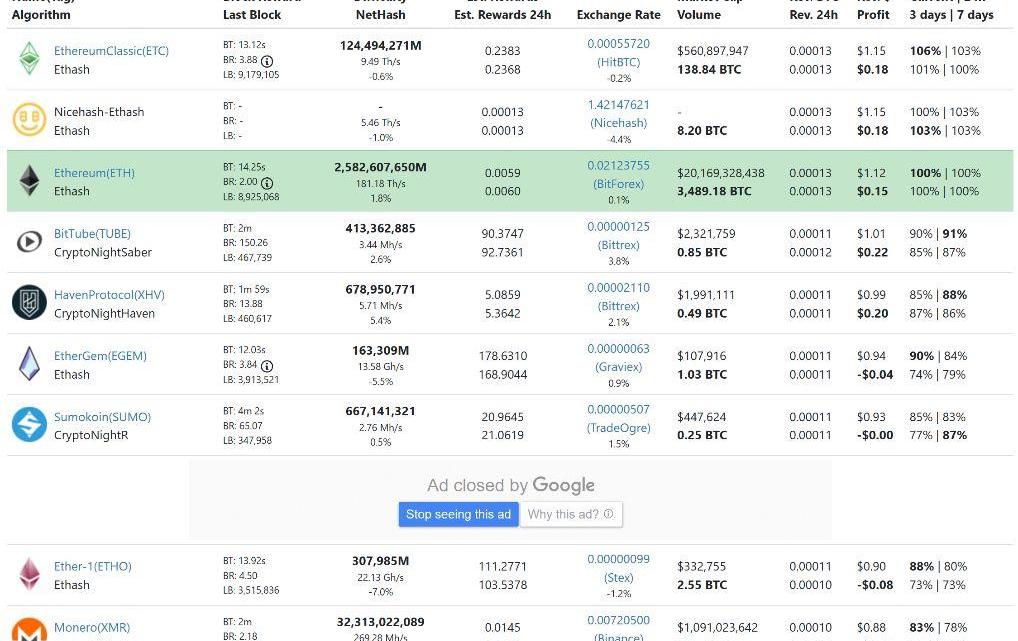
Task: Open the EtherGem(EGEM) coin page
Action: pos(100,356)
